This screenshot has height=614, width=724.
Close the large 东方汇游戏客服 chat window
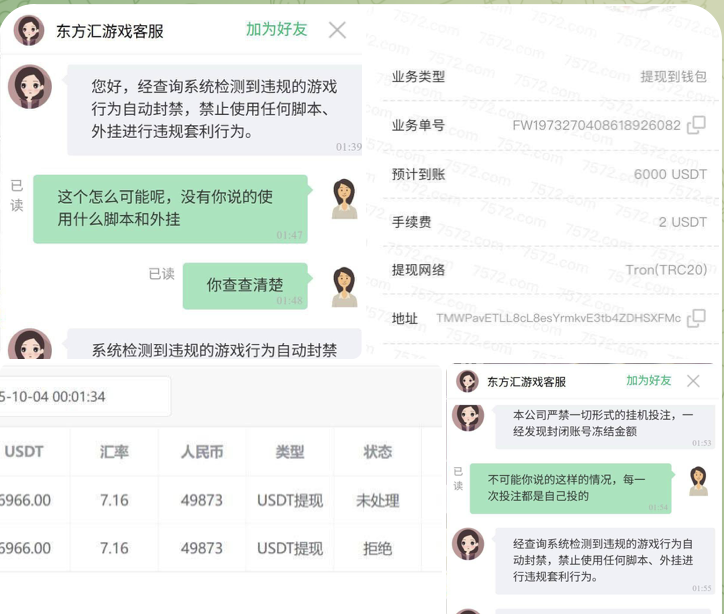(x=337, y=30)
